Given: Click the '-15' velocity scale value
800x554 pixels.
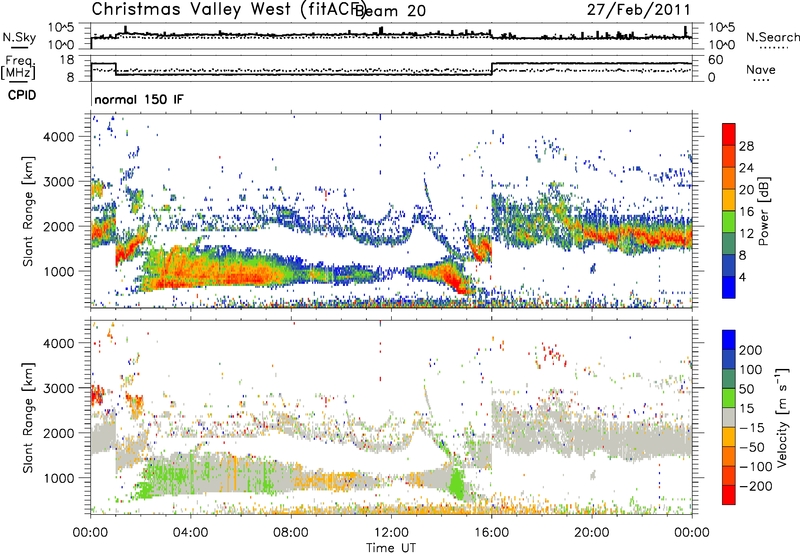Looking at the screenshot, I should pyautogui.click(x=752, y=428).
